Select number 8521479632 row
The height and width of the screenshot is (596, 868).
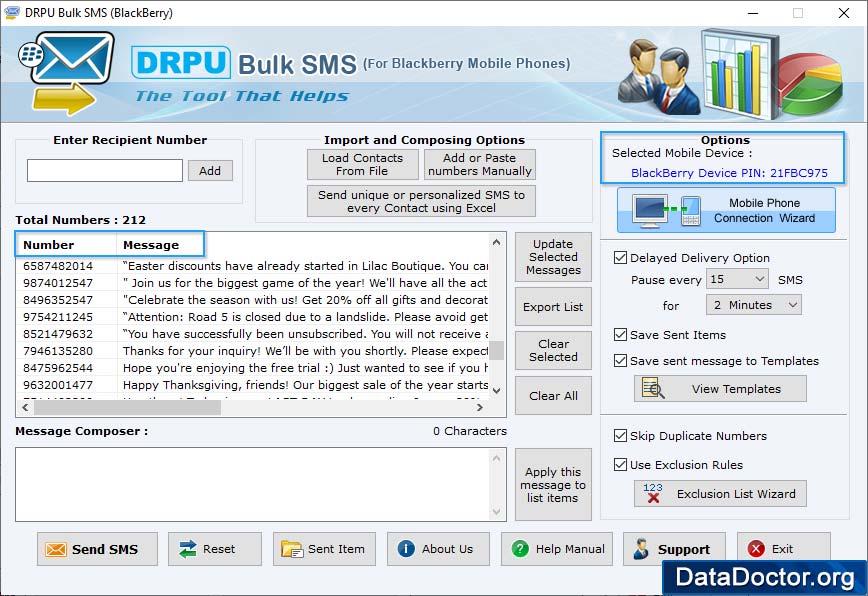[x=252, y=334]
